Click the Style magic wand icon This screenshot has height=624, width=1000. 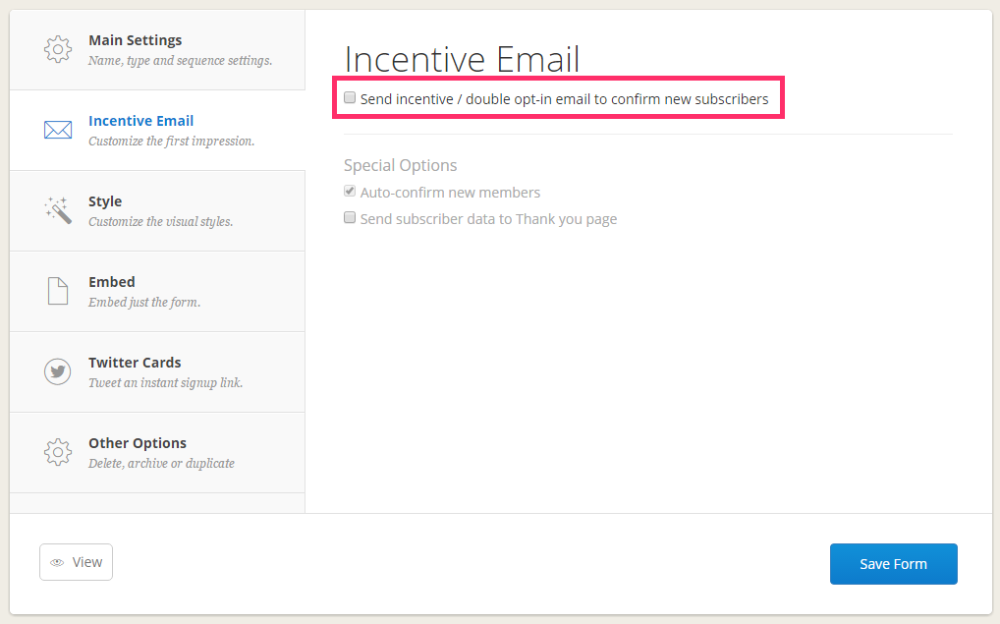pyautogui.click(x=57, y=211)
